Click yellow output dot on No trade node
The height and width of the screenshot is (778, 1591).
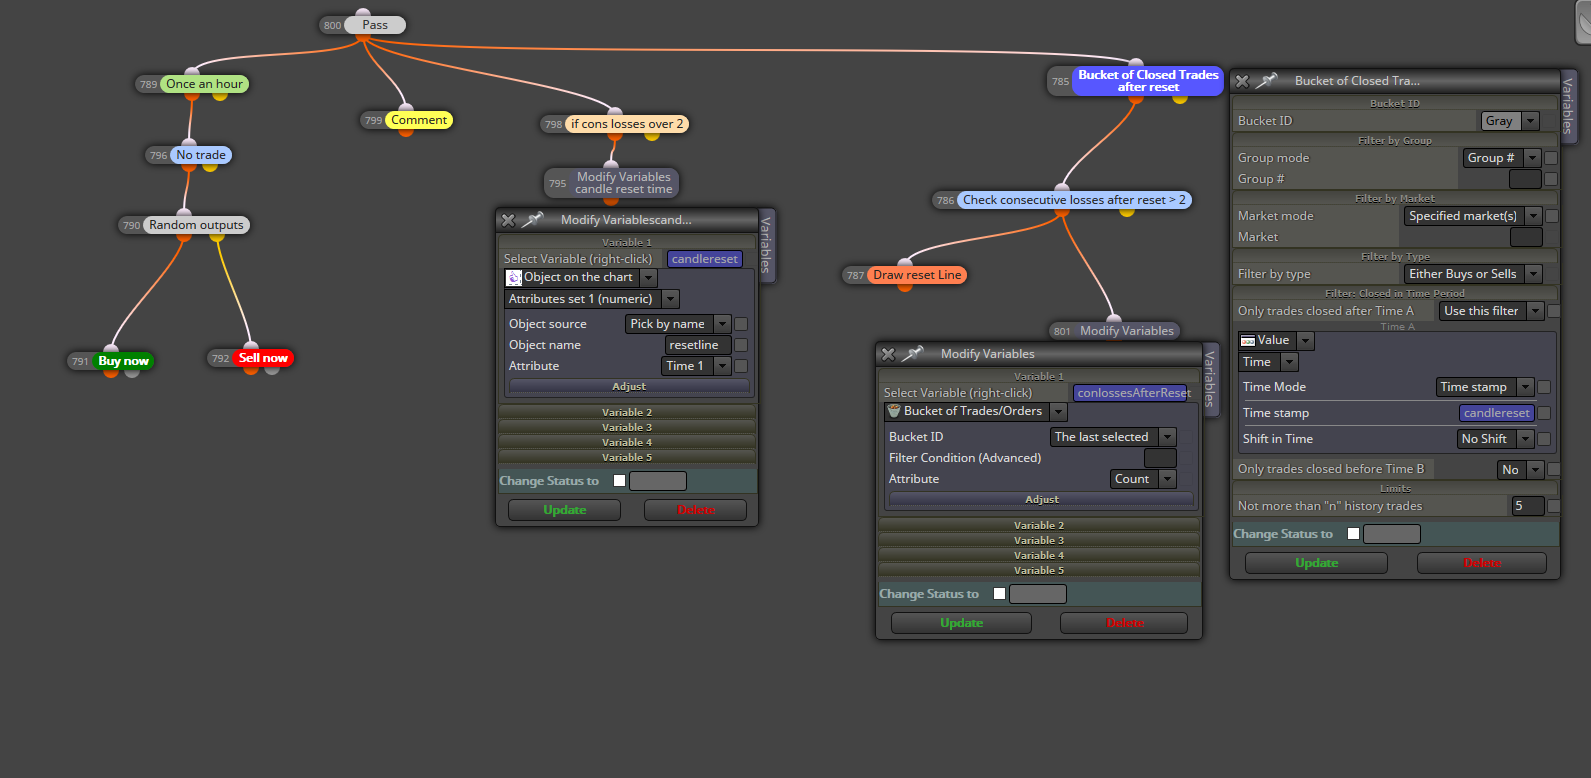tap(210, 167)
